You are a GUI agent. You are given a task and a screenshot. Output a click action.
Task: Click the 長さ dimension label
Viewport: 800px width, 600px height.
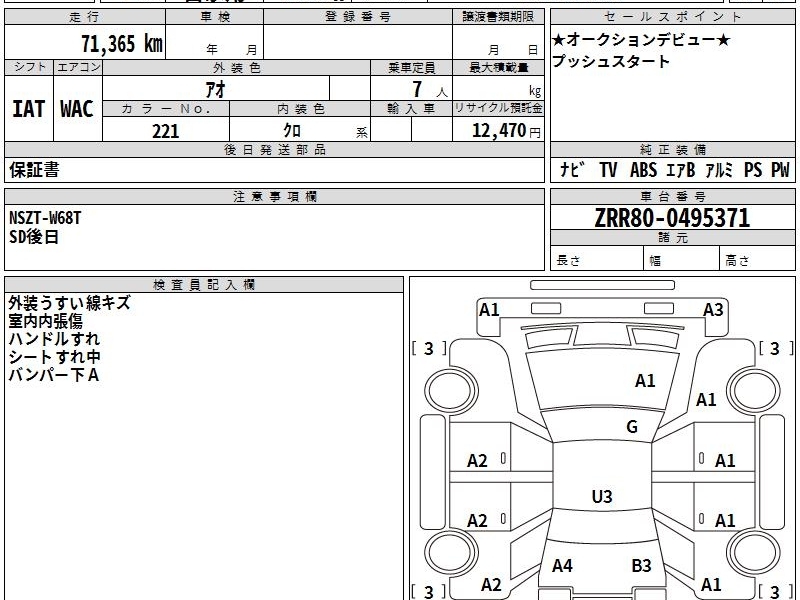pos(568,261)
